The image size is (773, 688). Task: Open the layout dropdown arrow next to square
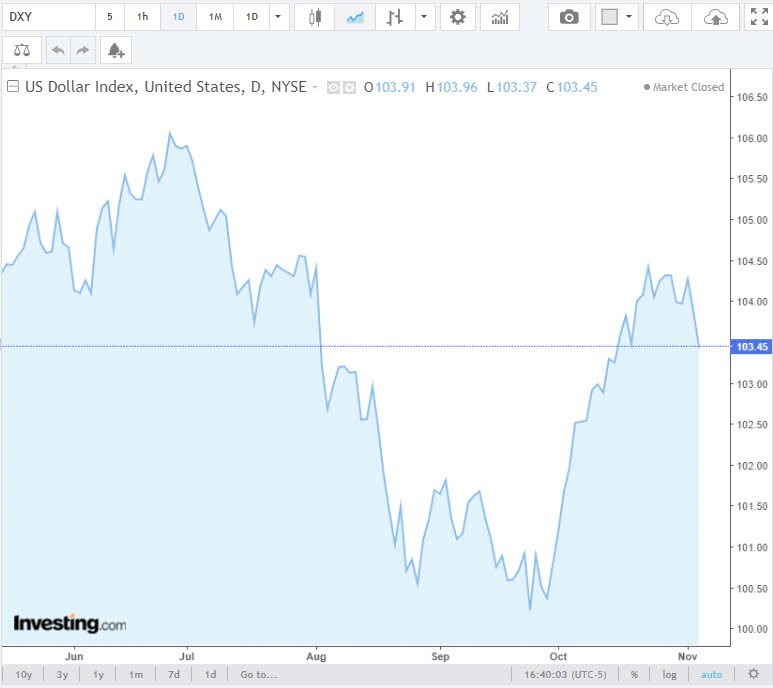point(629,17)
